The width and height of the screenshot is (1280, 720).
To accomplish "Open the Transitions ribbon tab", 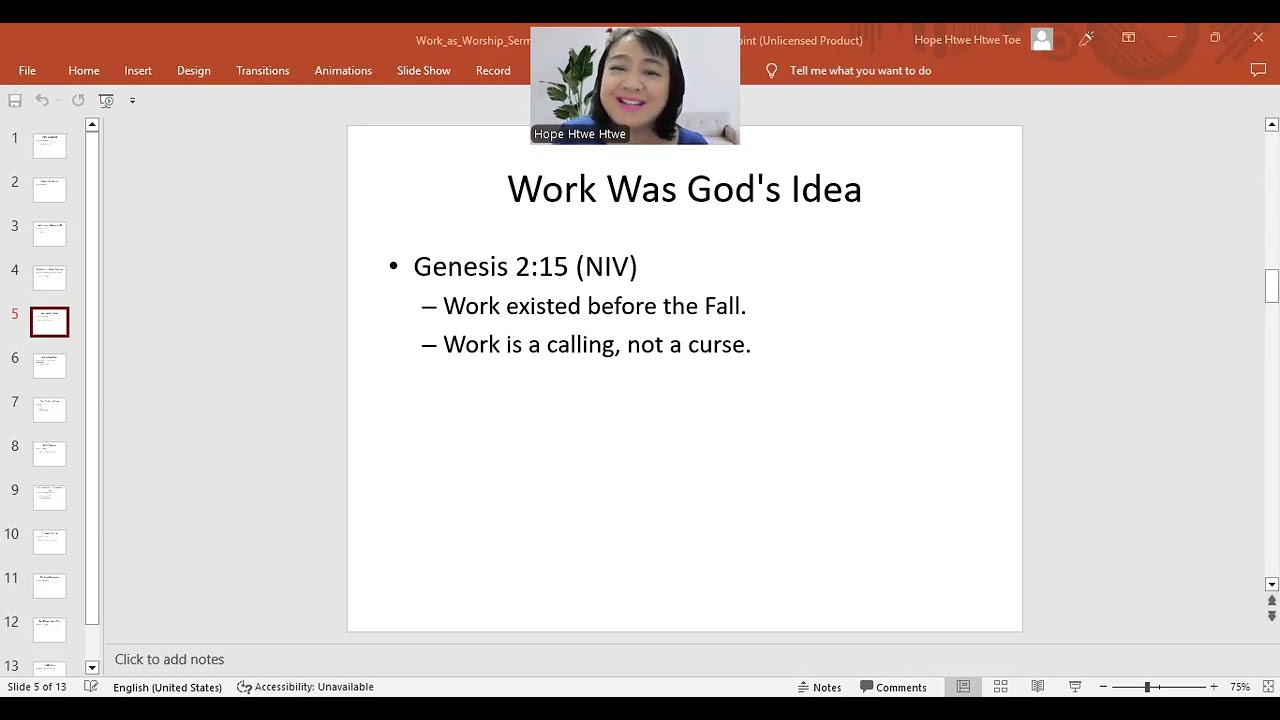I will [263, 70].
